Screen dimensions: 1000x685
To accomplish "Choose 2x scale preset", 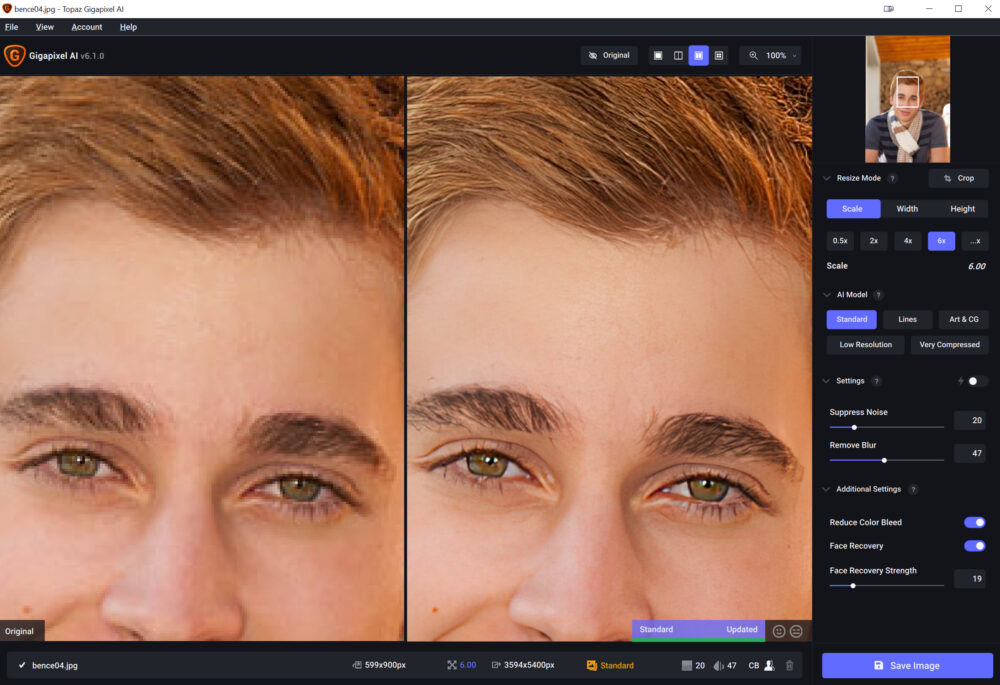I will [x=874, y=241].
